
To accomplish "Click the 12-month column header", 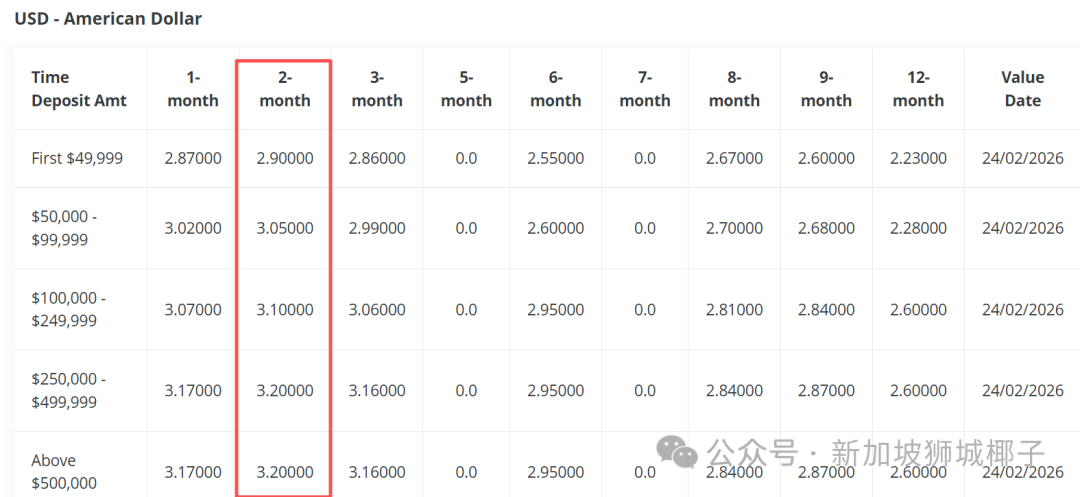I will click(918, 89).
